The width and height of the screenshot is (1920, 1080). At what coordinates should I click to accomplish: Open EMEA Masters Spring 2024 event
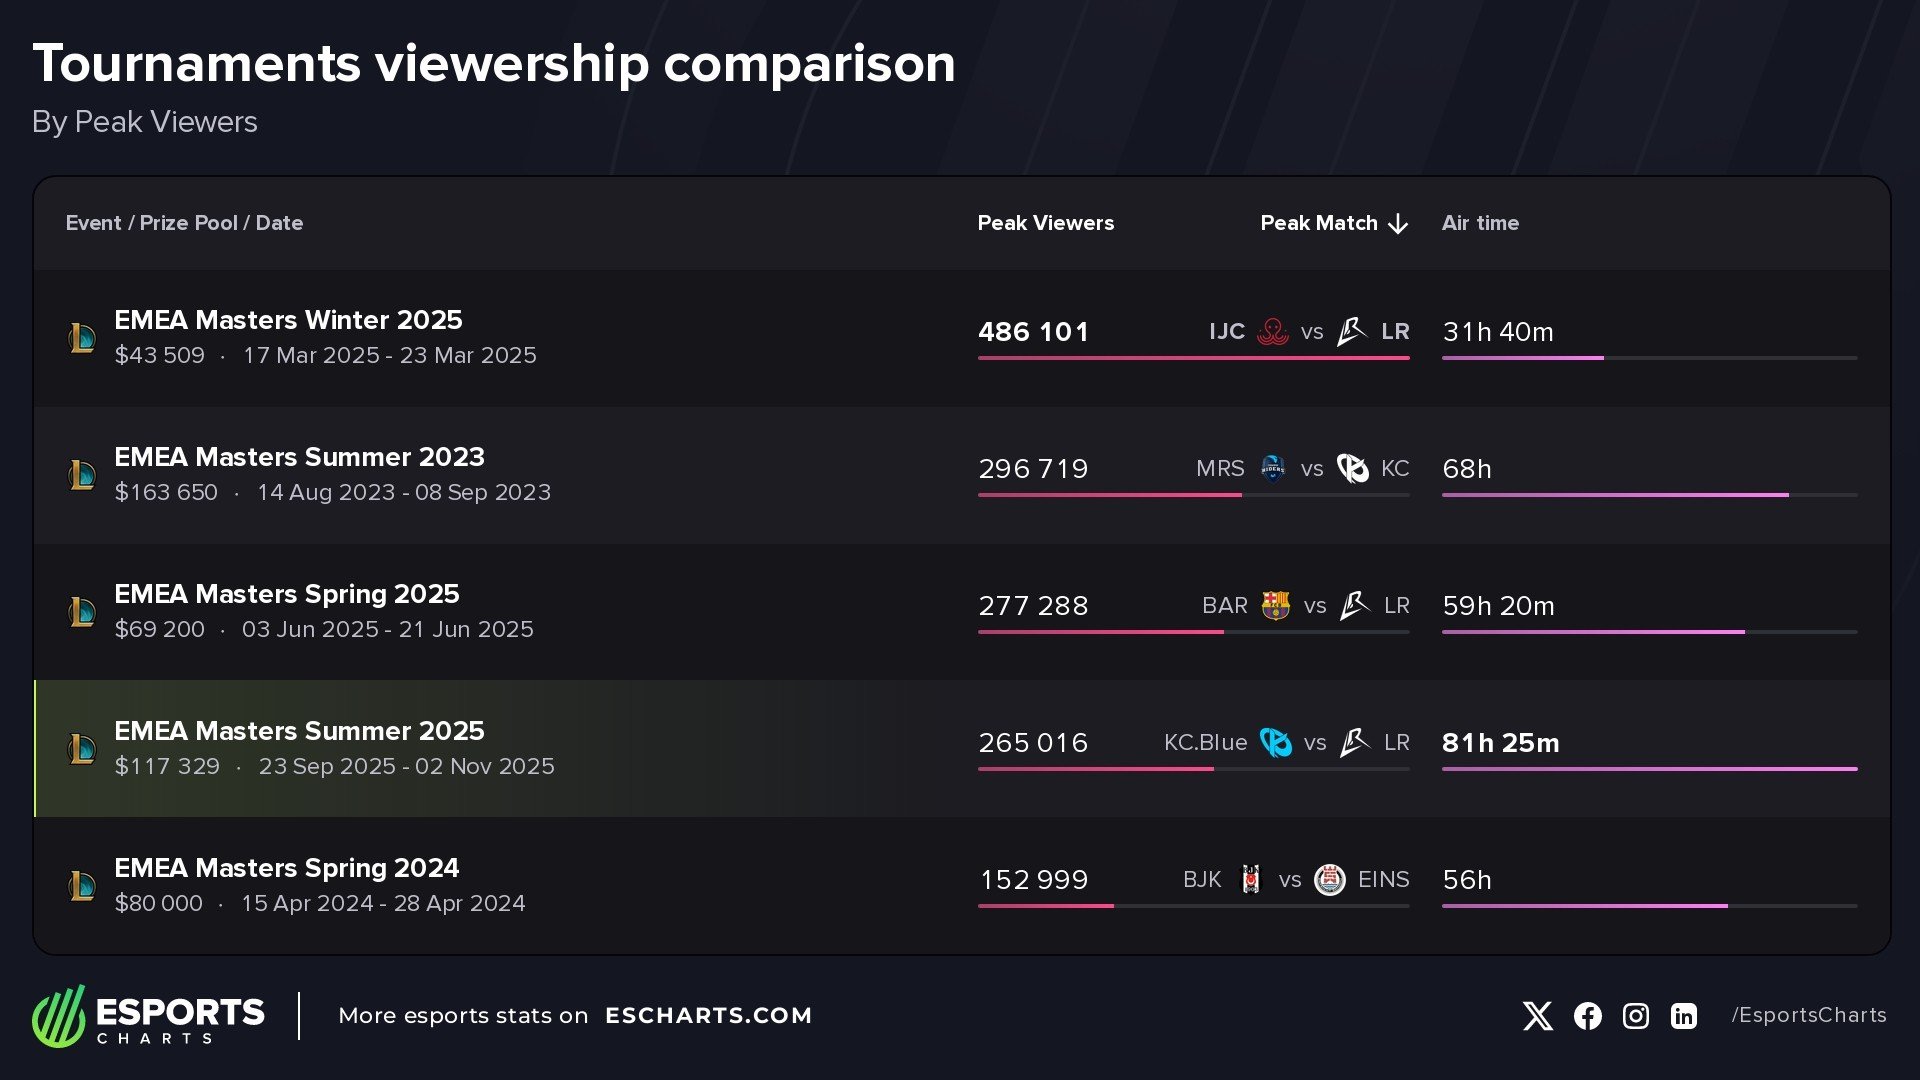(286, 868)
